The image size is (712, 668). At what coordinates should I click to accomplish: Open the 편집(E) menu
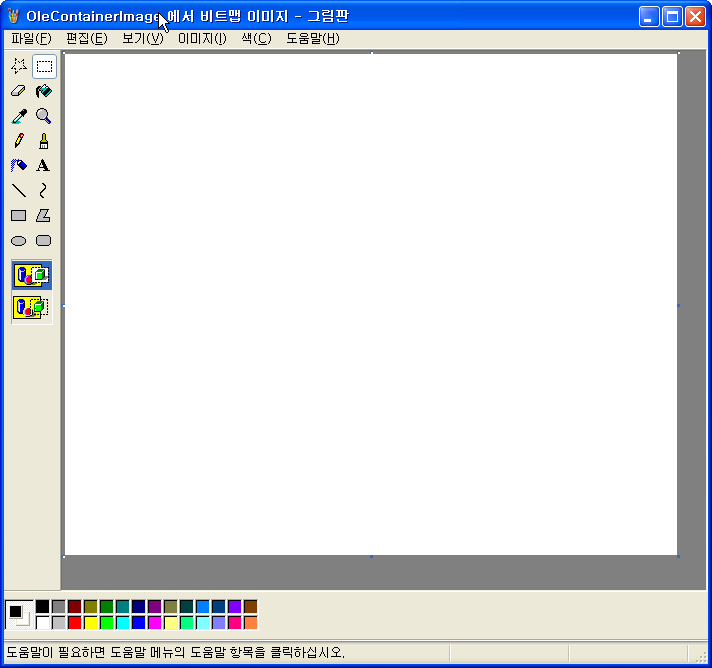[x=87, y=39]
